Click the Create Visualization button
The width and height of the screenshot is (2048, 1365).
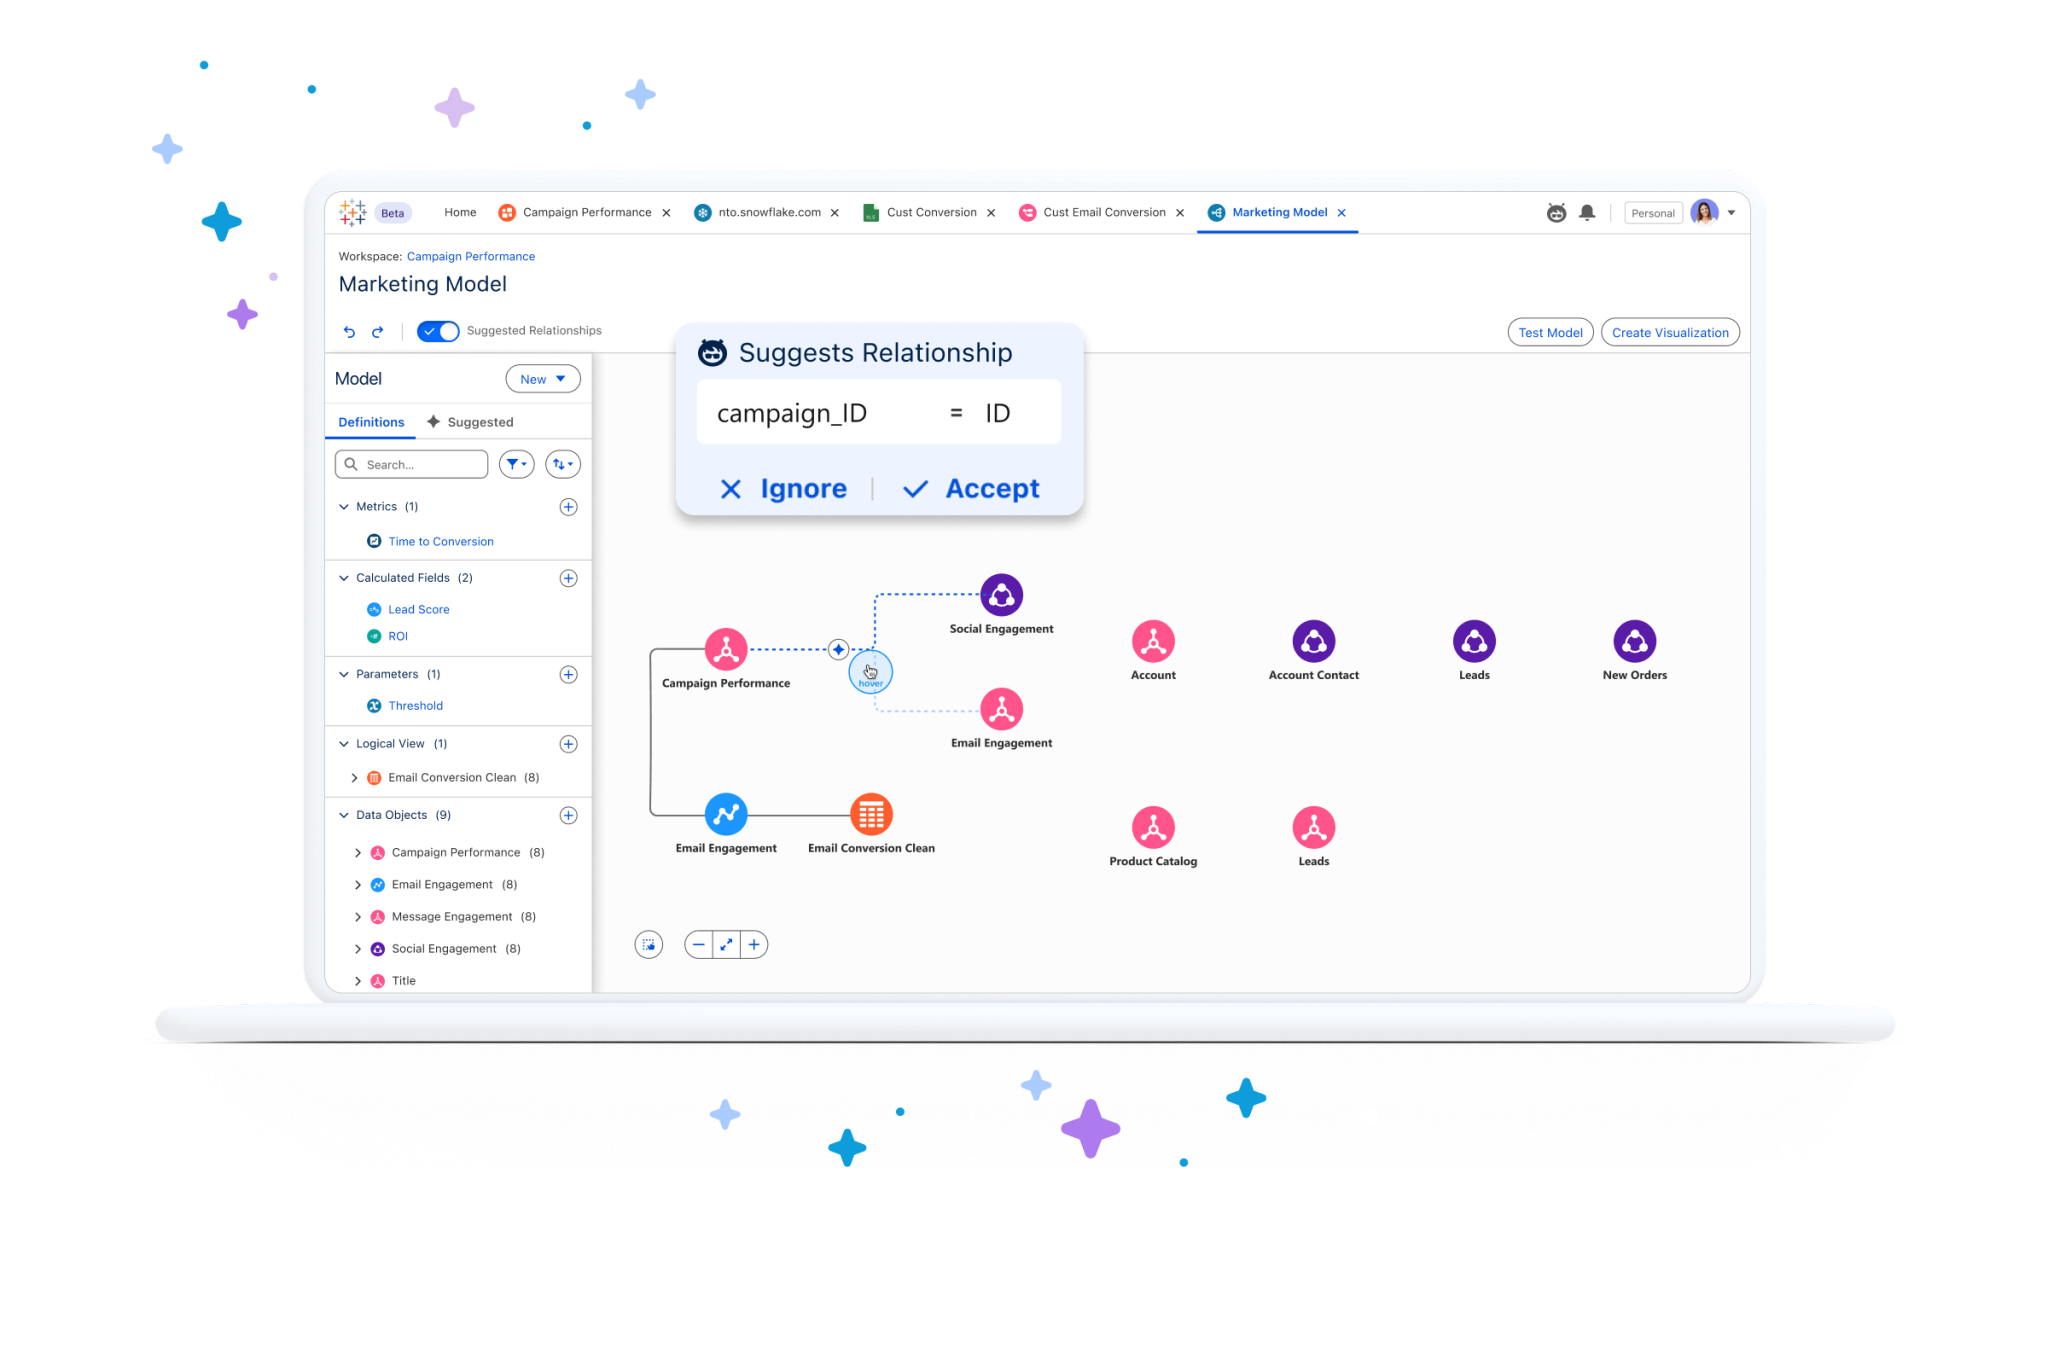pos(1669,331)
